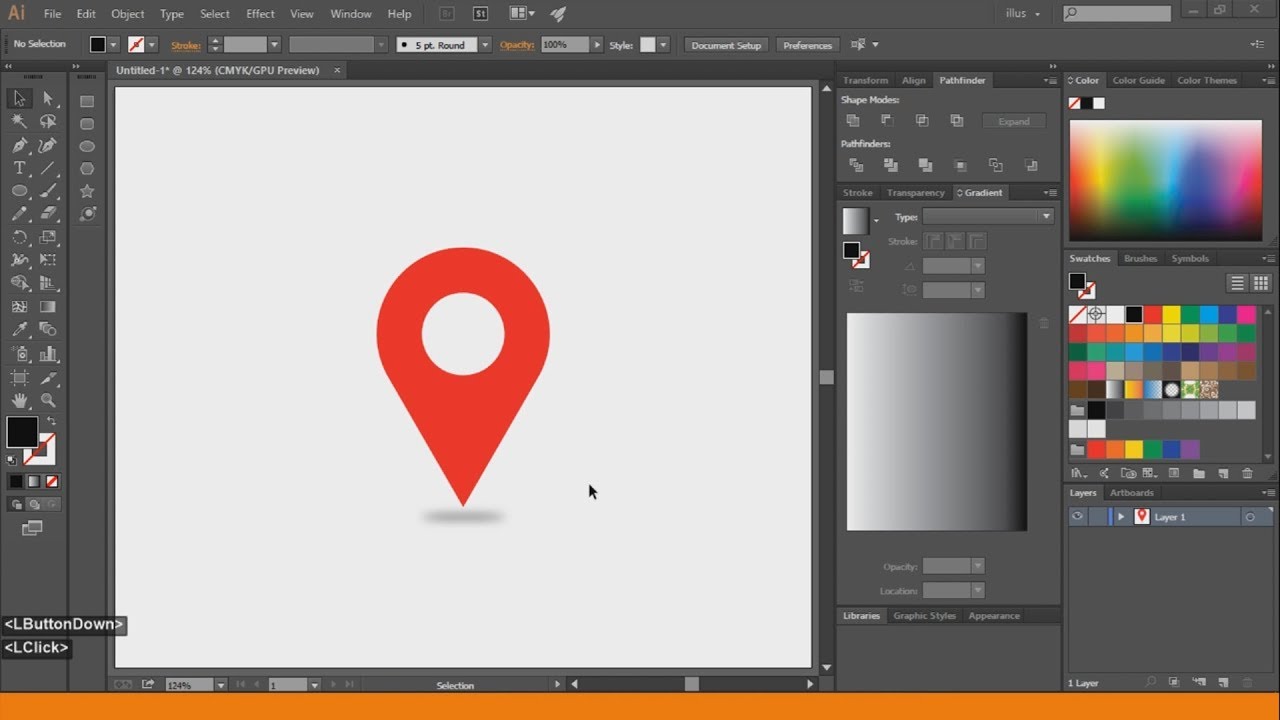Image resolution: width=1280 pixels, height=720 pixels.
Task: Select the Line Segment tool
Action: 47,168
